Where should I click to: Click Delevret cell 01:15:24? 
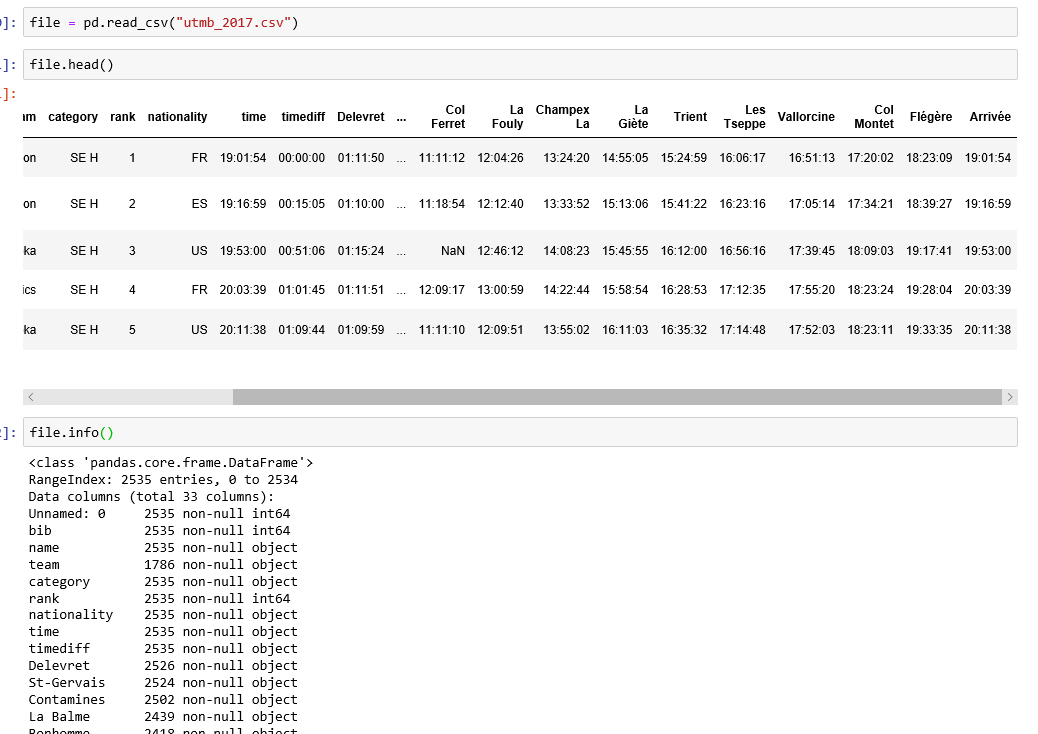pos(361,251)
